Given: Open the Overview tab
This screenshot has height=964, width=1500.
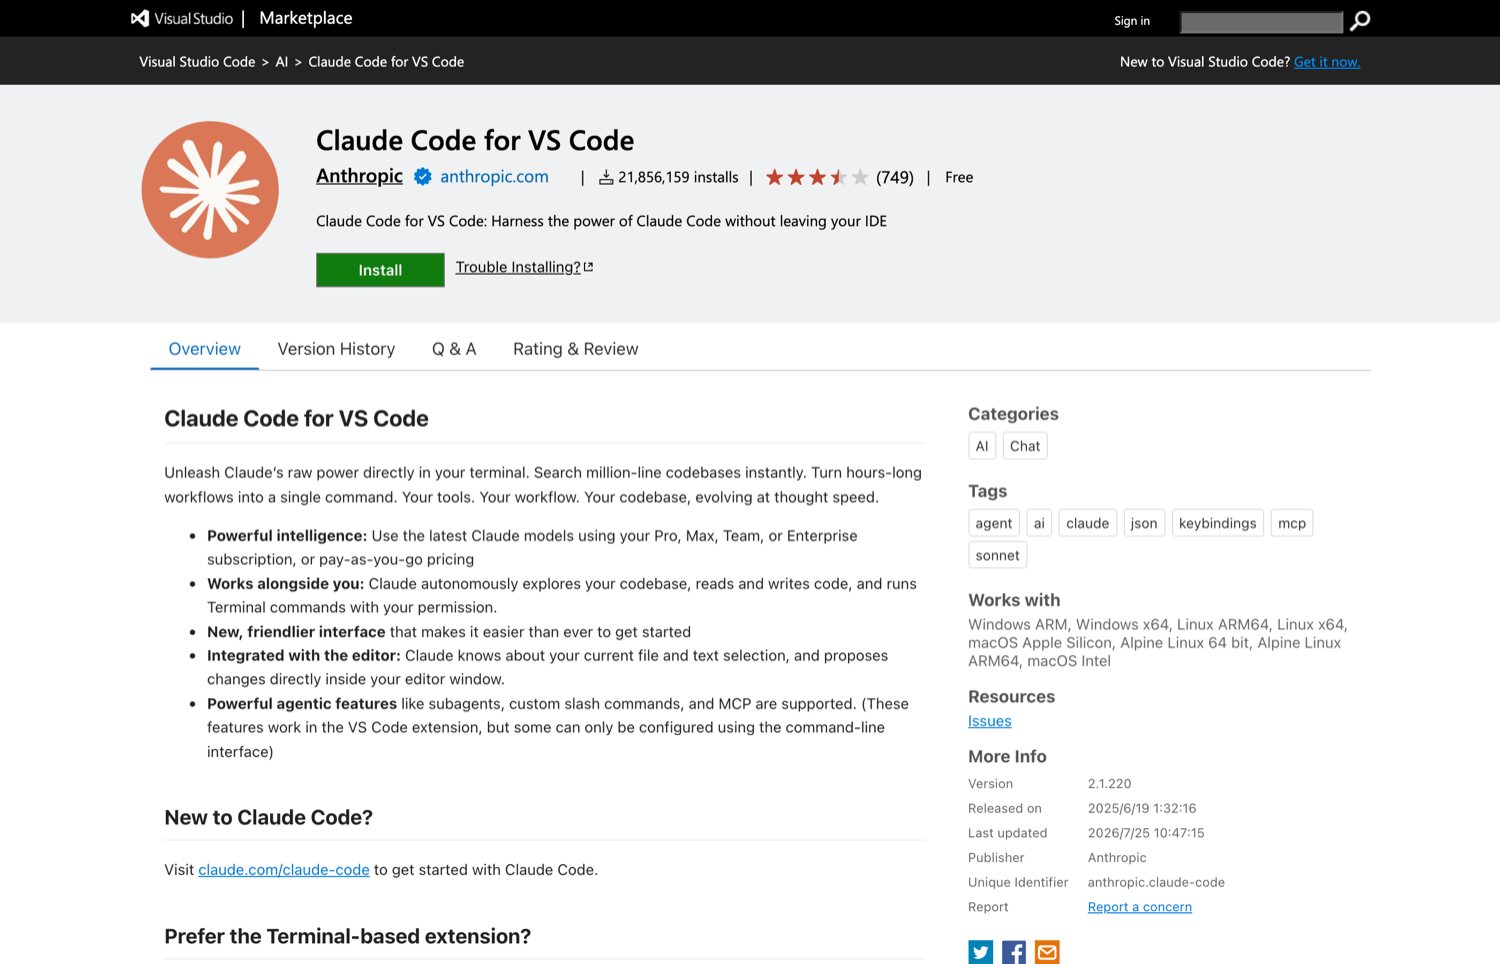Looking at the screenshot, I should 205,349.
